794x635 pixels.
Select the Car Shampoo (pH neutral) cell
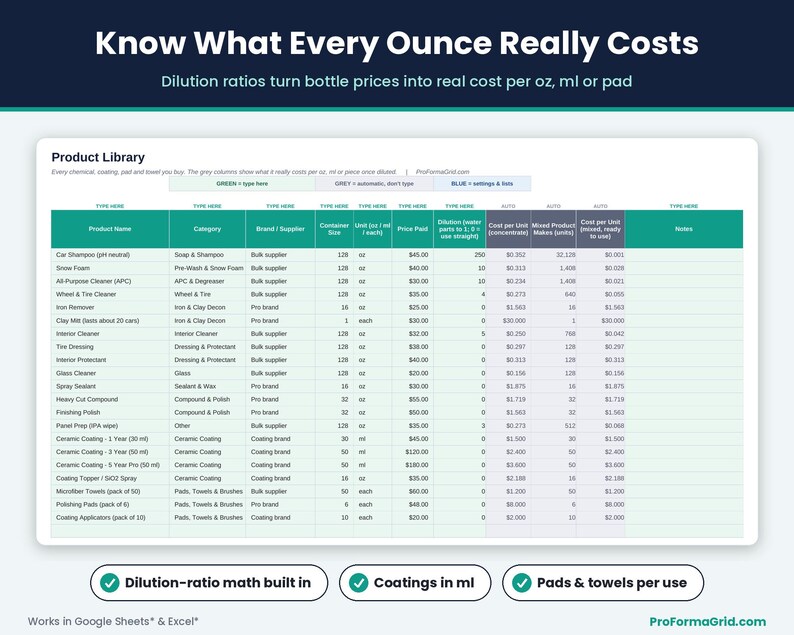[110, 255]
